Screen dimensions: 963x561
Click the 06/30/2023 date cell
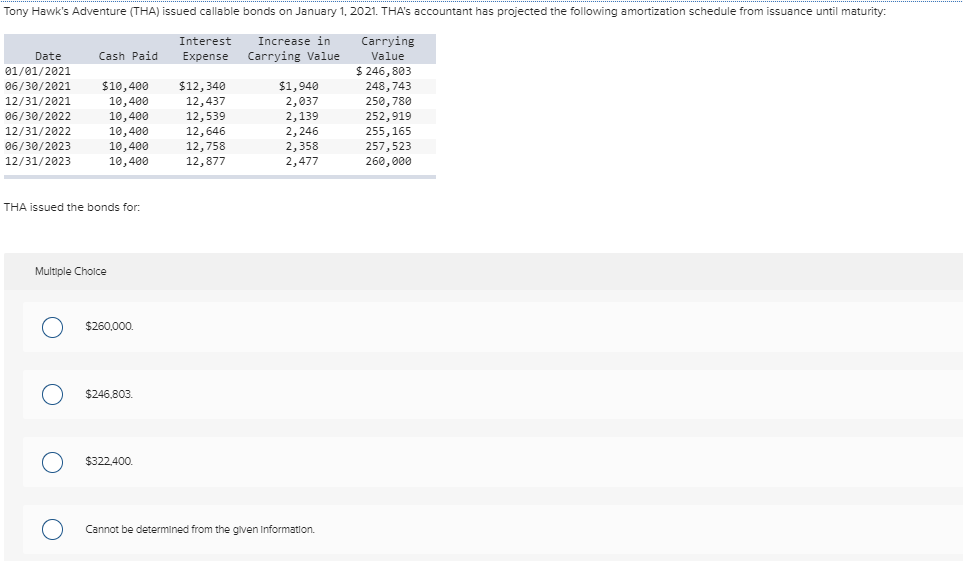click(37, 146)
